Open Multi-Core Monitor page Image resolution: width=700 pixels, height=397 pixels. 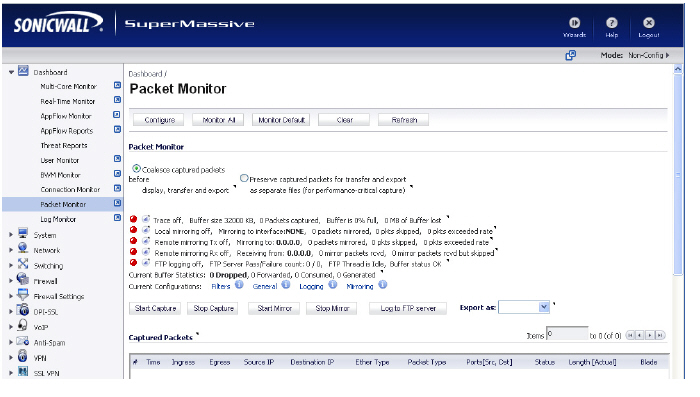point(68,86)
